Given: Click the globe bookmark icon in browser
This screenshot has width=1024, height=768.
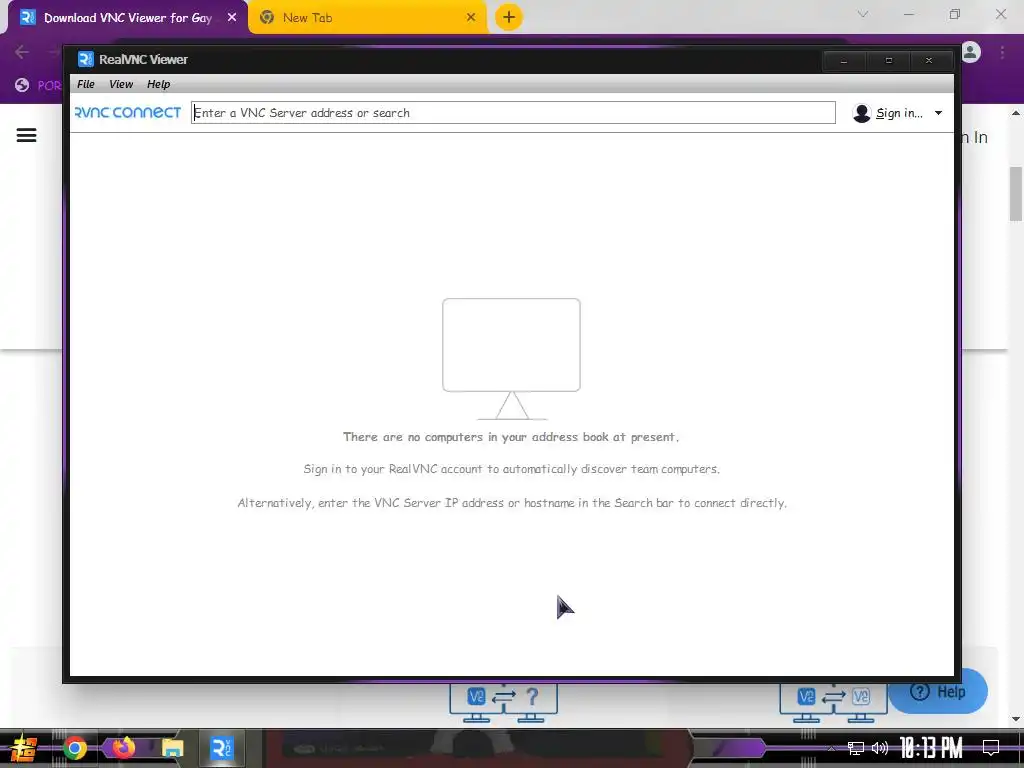Looking at the screenshot, I should pos(22,86).
